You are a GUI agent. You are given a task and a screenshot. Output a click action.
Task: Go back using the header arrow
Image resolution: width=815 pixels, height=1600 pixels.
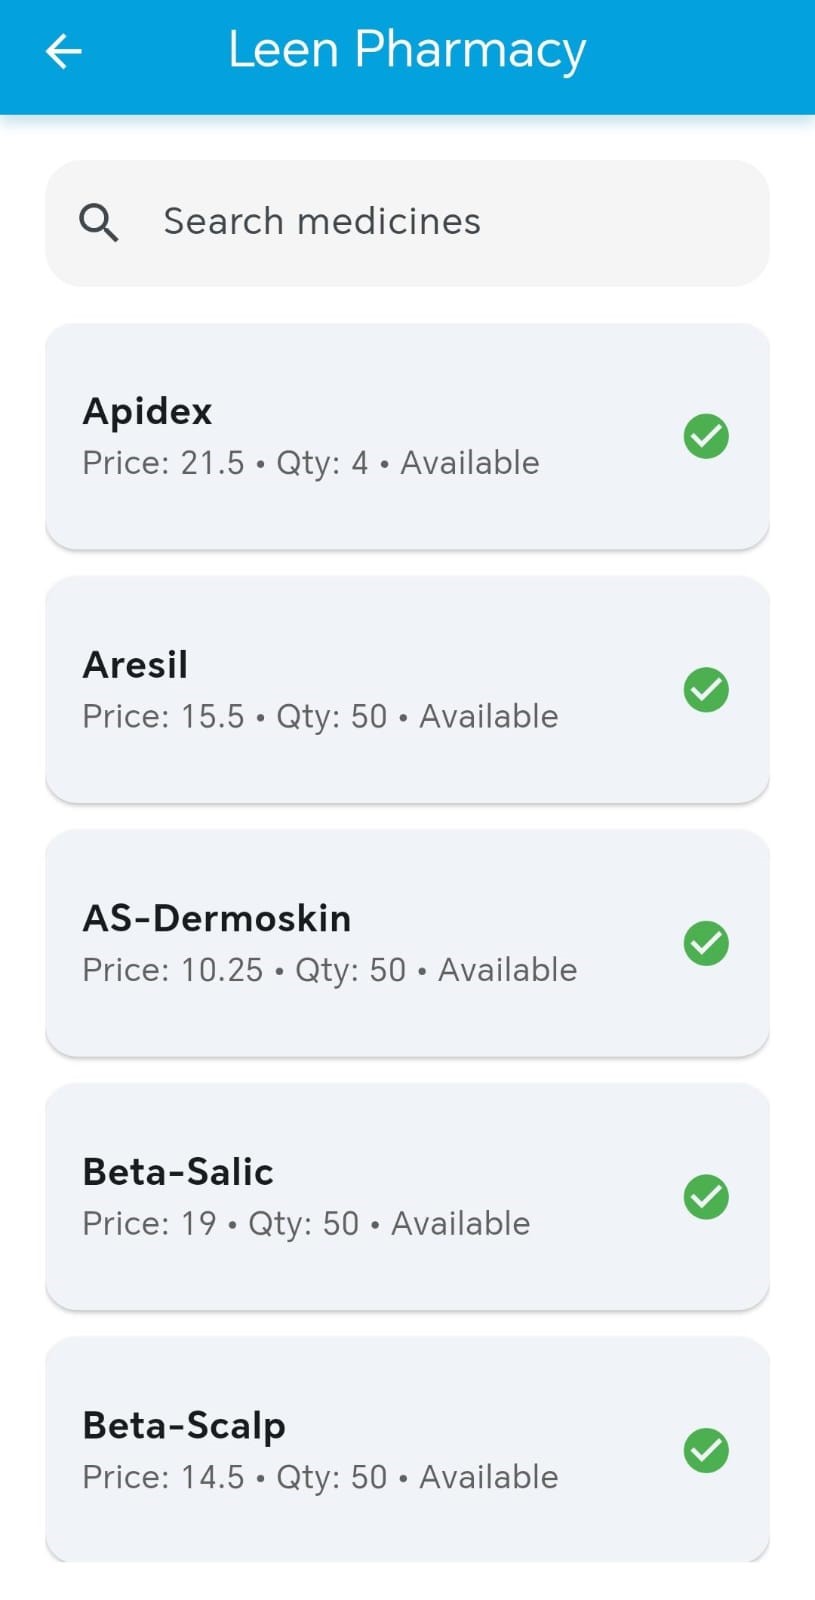(64, 51)
